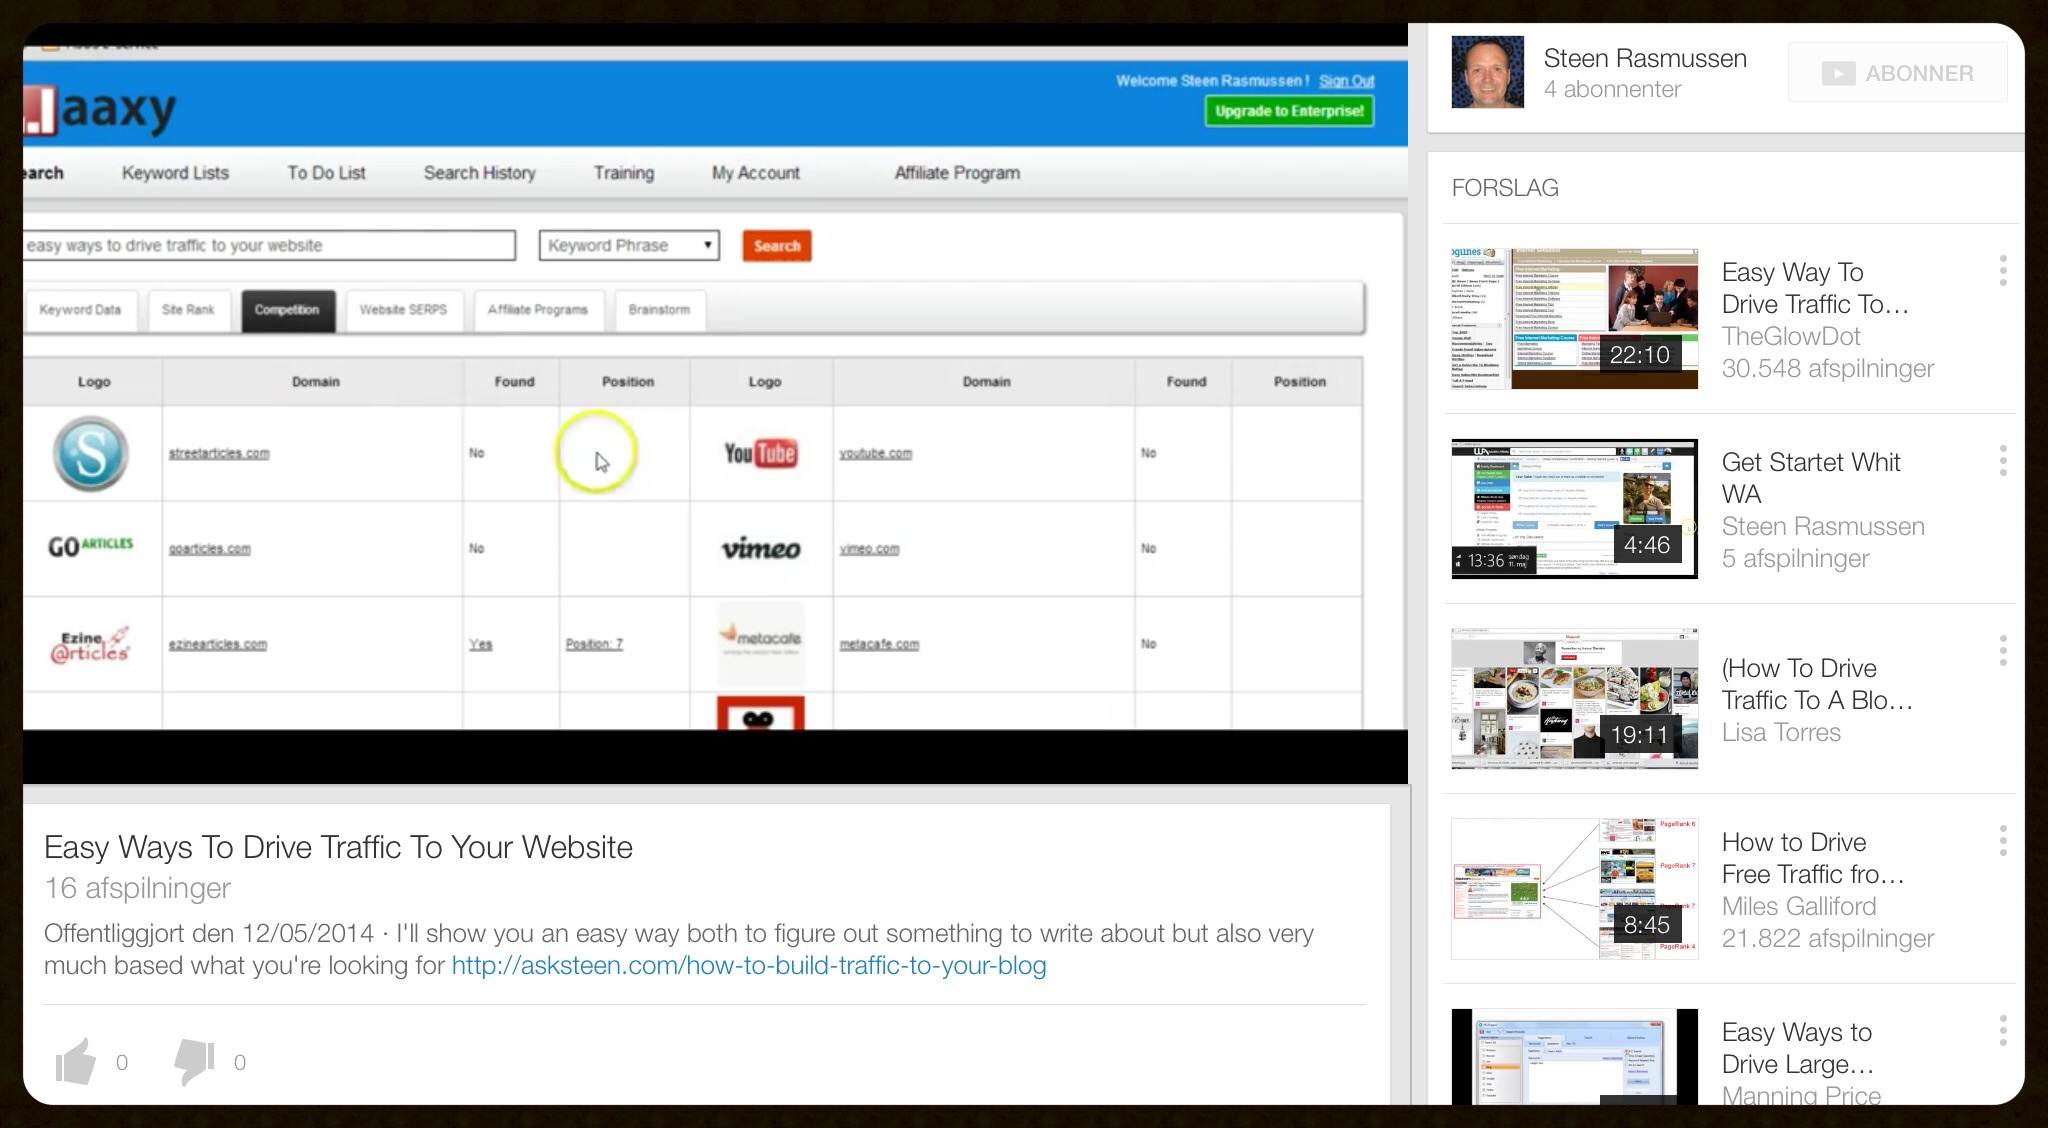The width and height of the screenshot is (2048, 1128).
Task: Click the thumbs down dislike icon
Action: pos(194,1061)
